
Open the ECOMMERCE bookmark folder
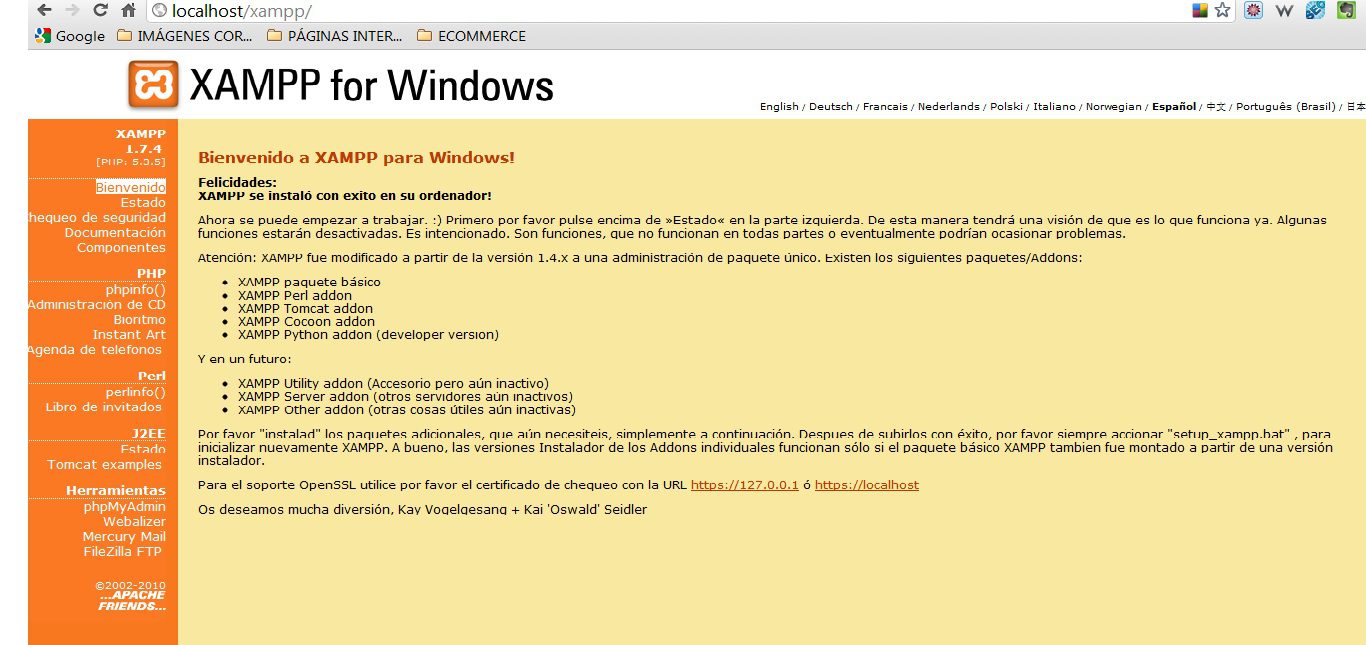coord(471,36)
